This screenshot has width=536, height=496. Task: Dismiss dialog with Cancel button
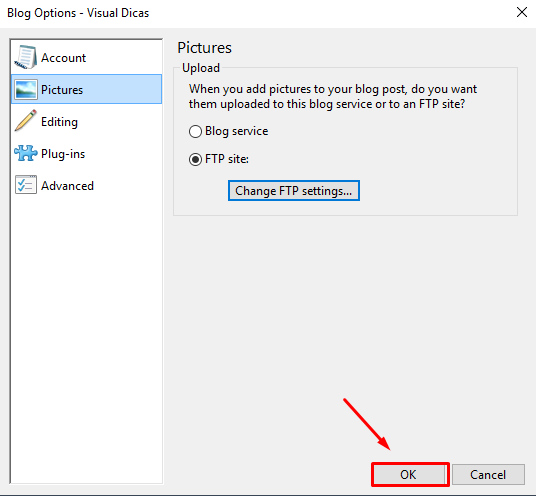[488, 474]
